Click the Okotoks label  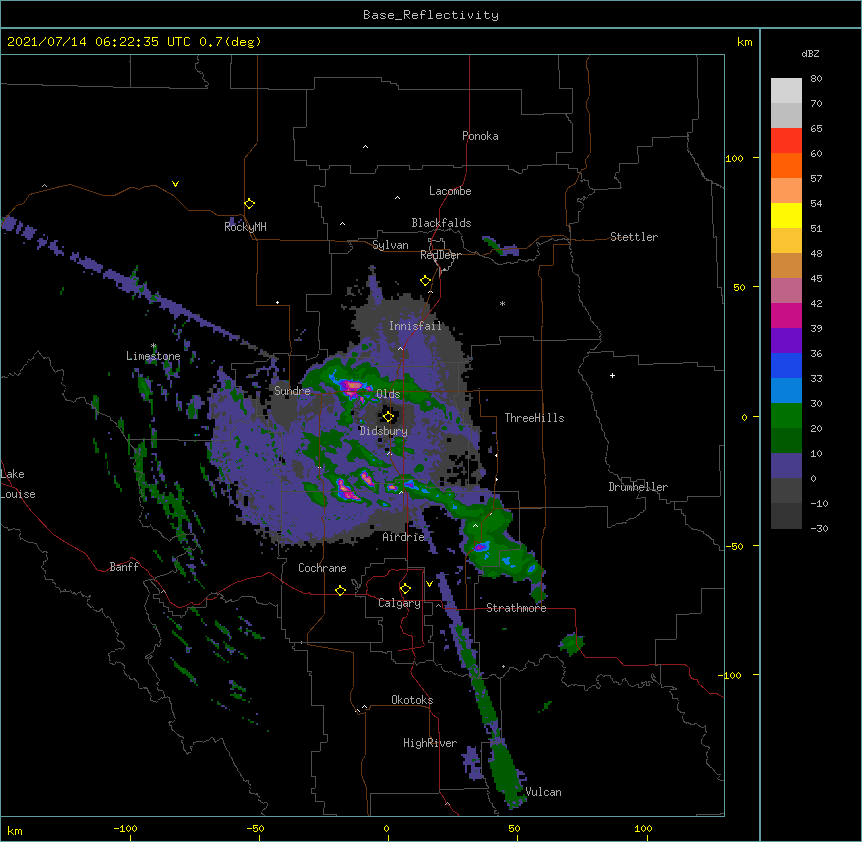click(x=412, y=700)
